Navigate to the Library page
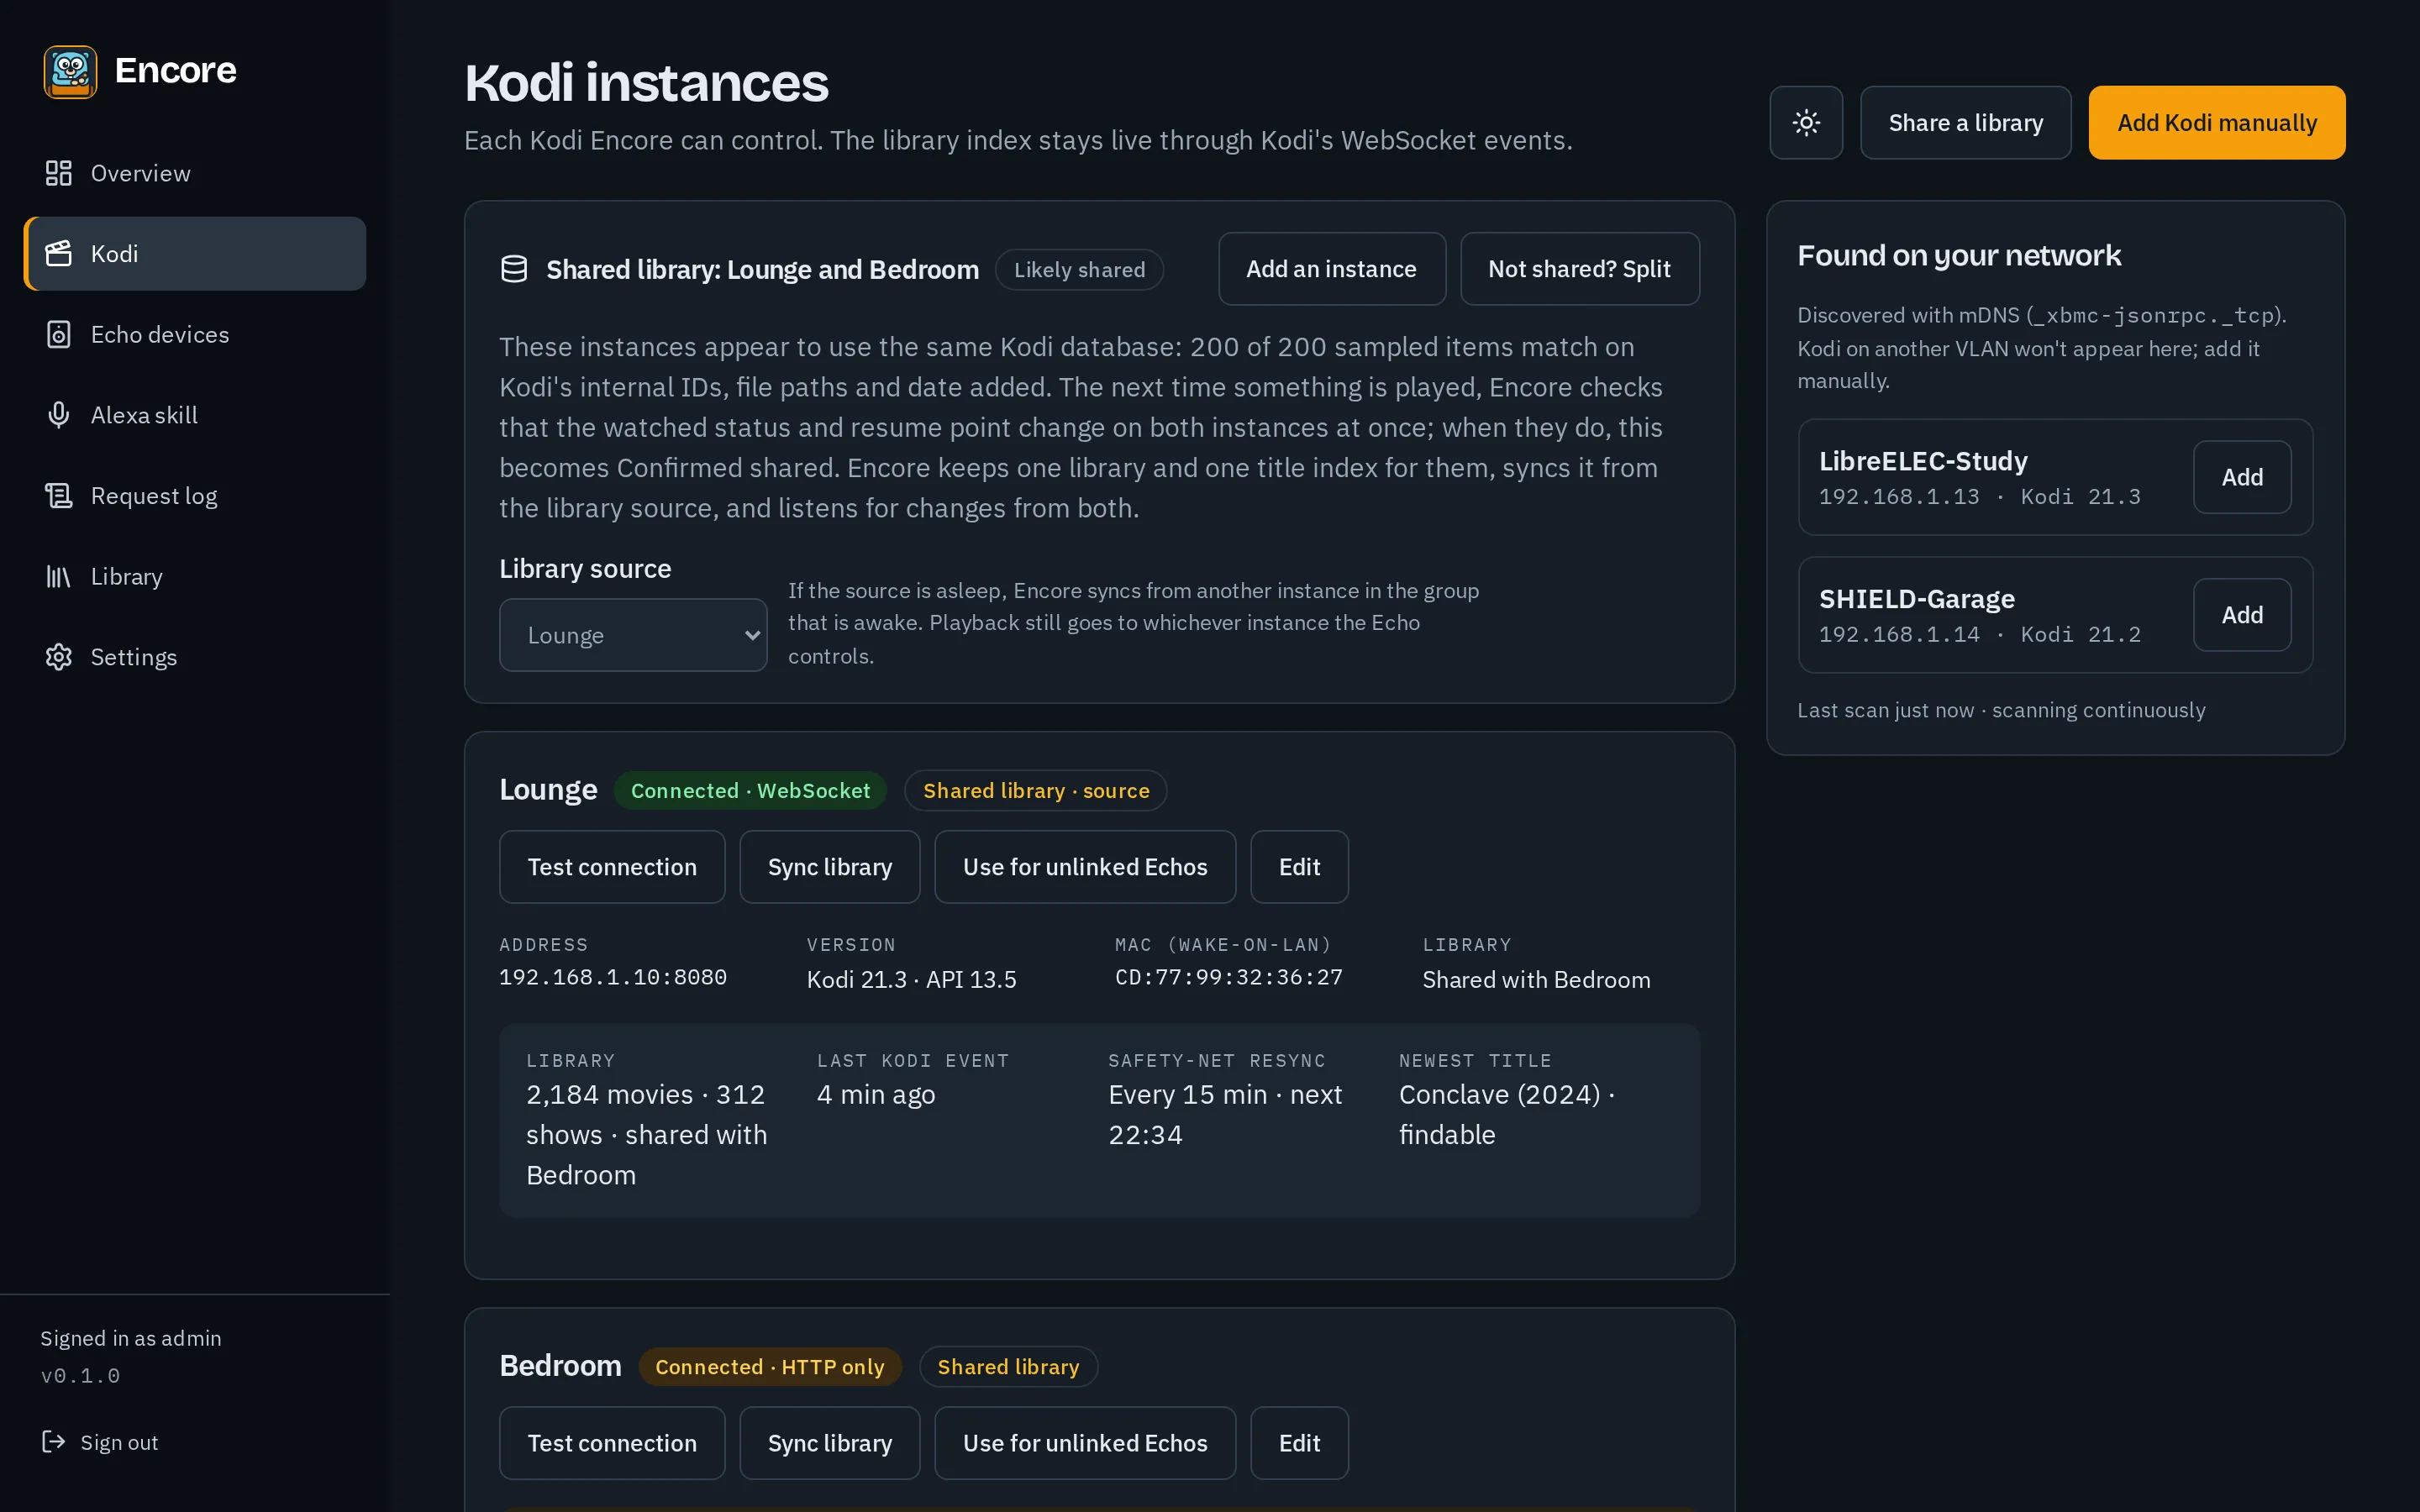 tap(195, 576)
